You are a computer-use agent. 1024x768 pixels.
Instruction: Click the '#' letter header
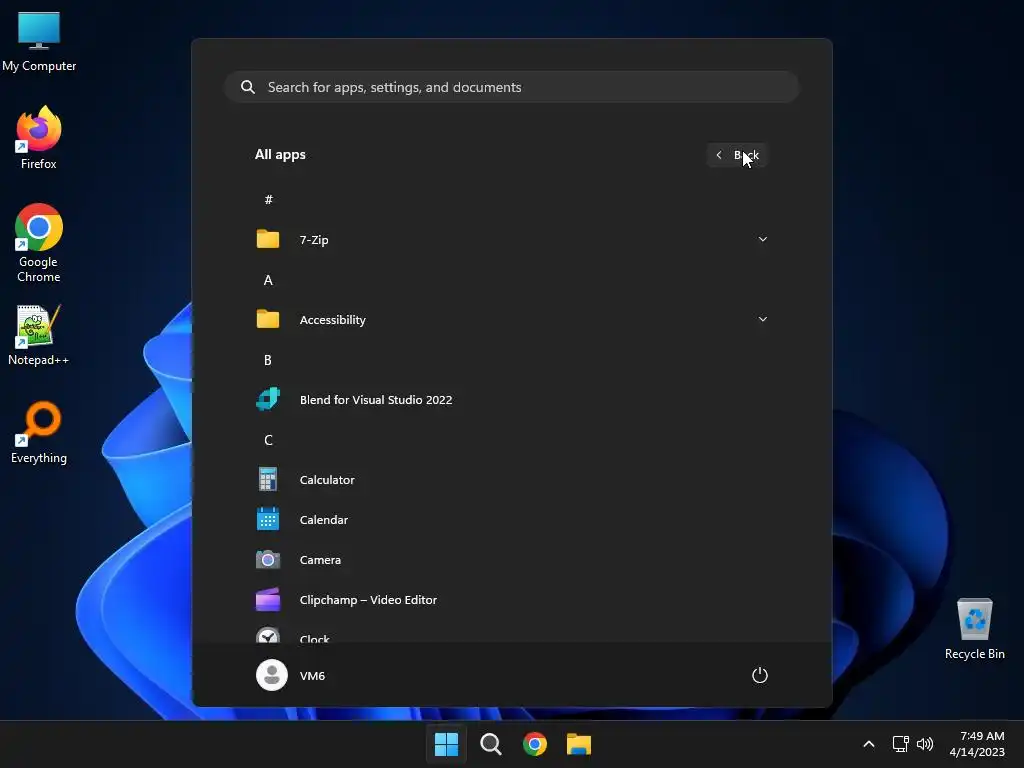[268, 199]
